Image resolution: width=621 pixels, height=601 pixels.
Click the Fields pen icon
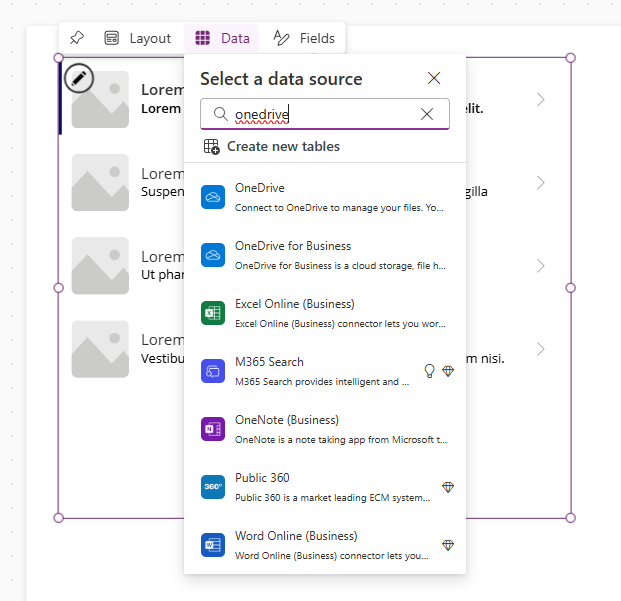pos(281,38)
